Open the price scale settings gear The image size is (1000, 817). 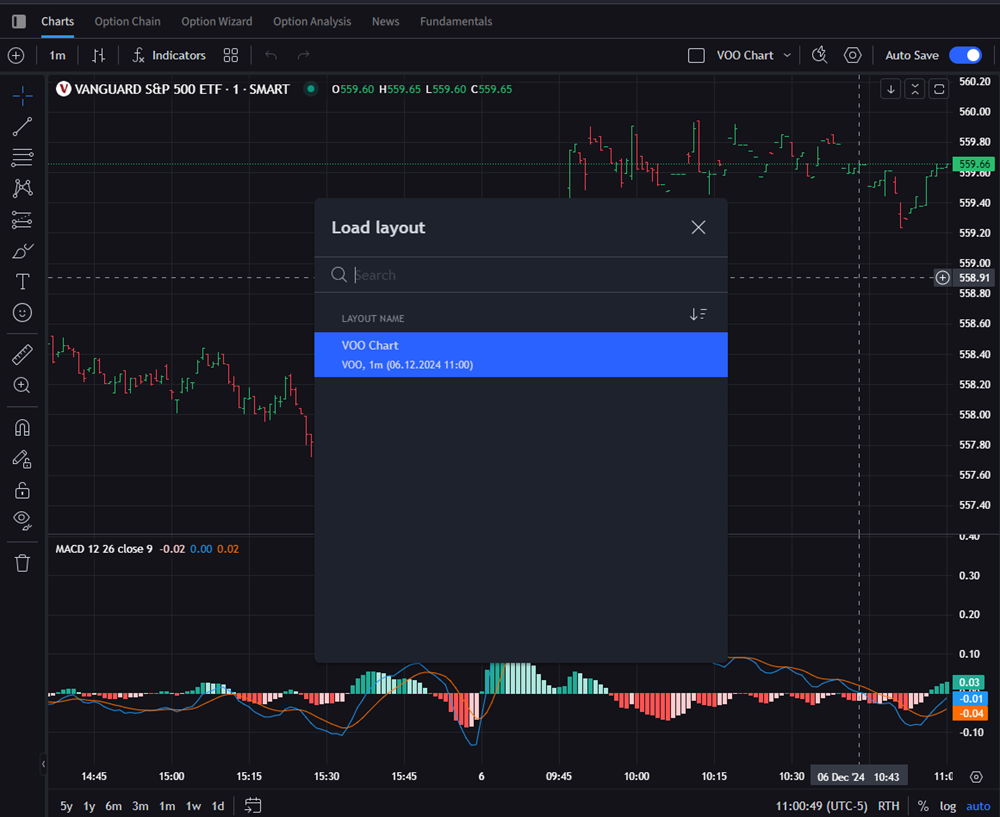point(976,777)
